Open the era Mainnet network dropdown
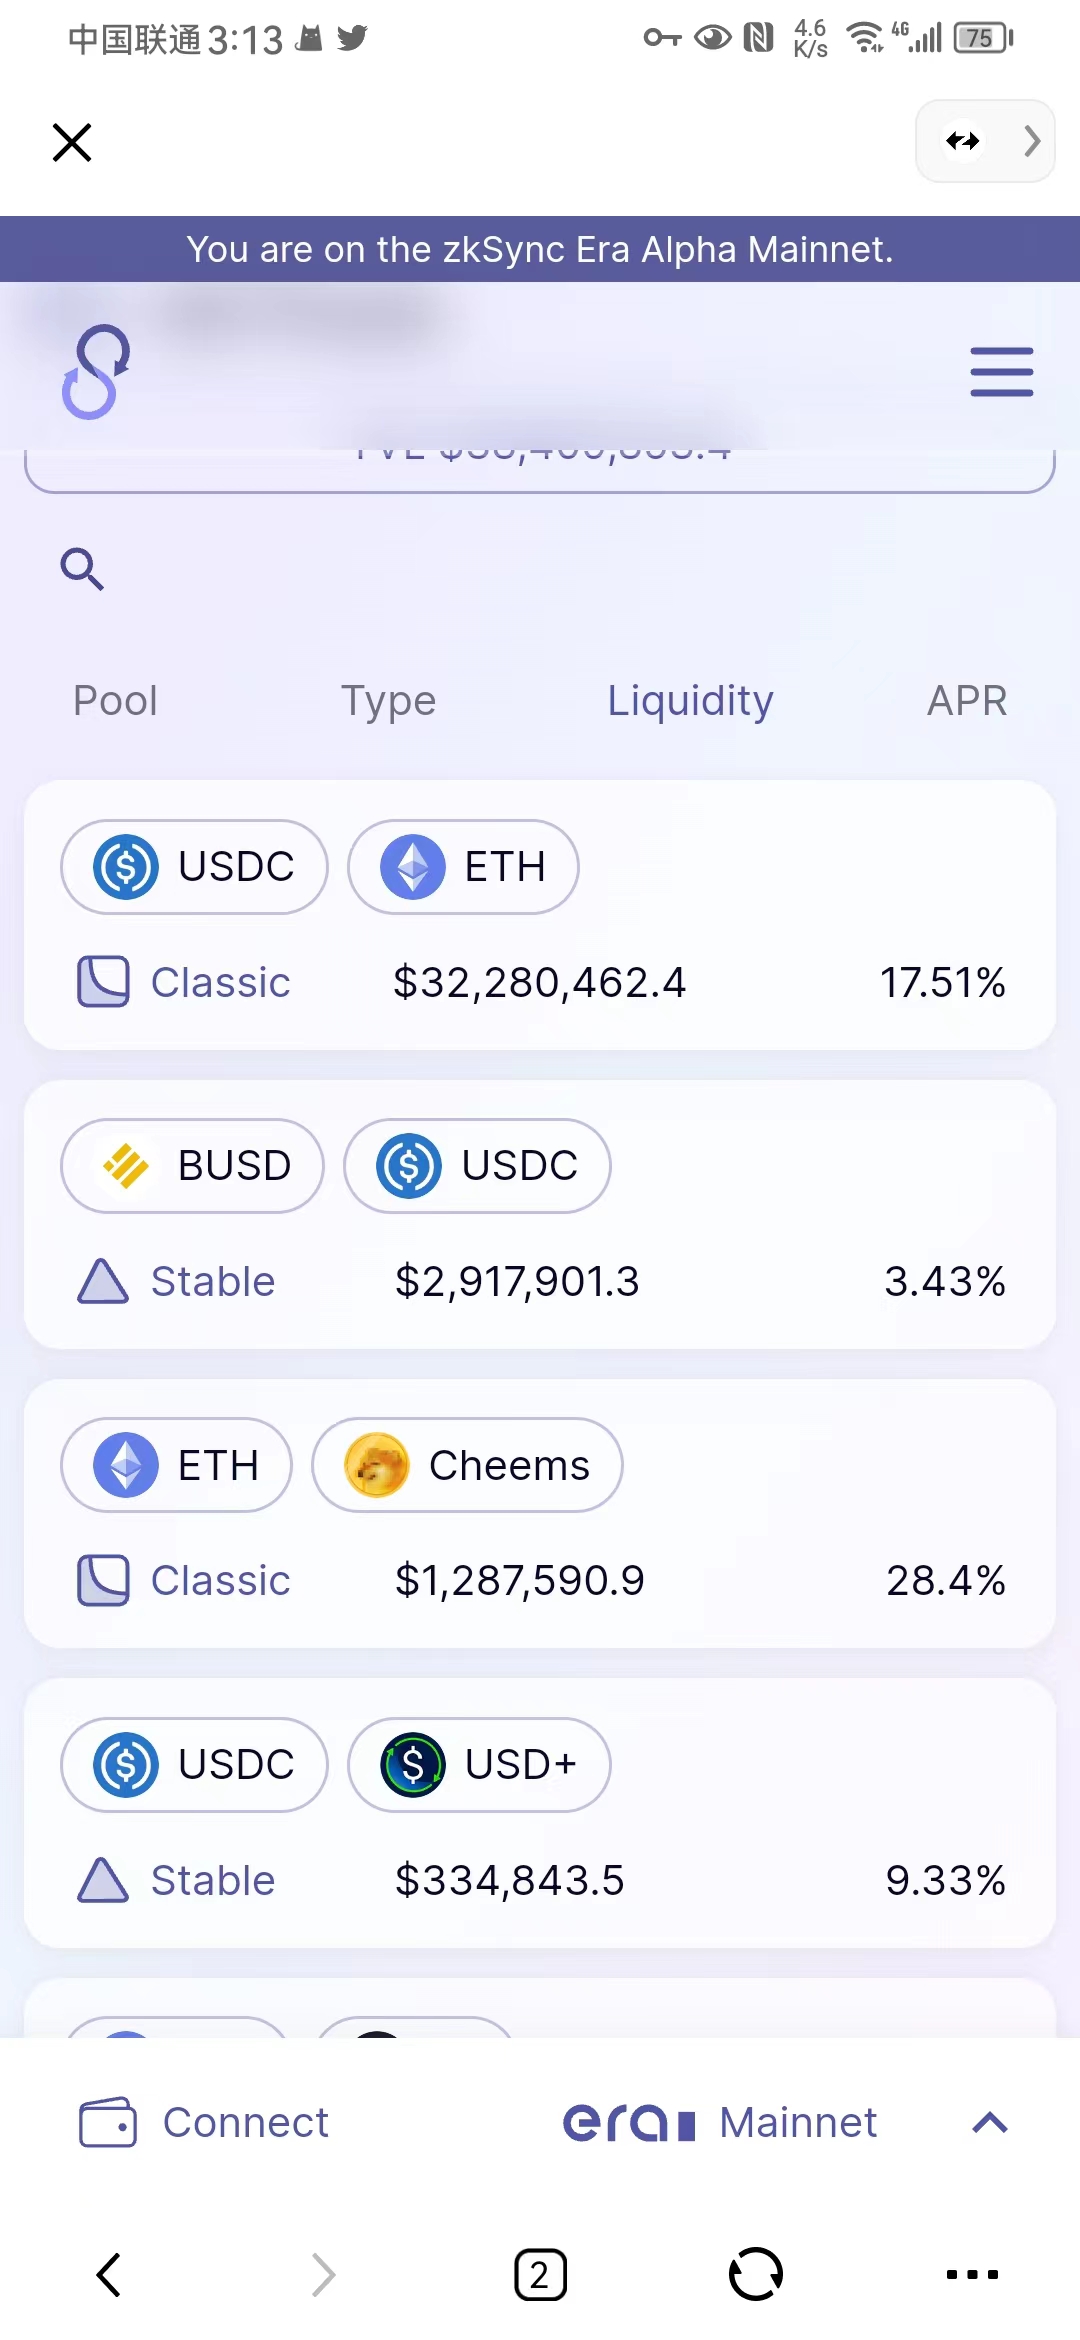 (720, 2122)
